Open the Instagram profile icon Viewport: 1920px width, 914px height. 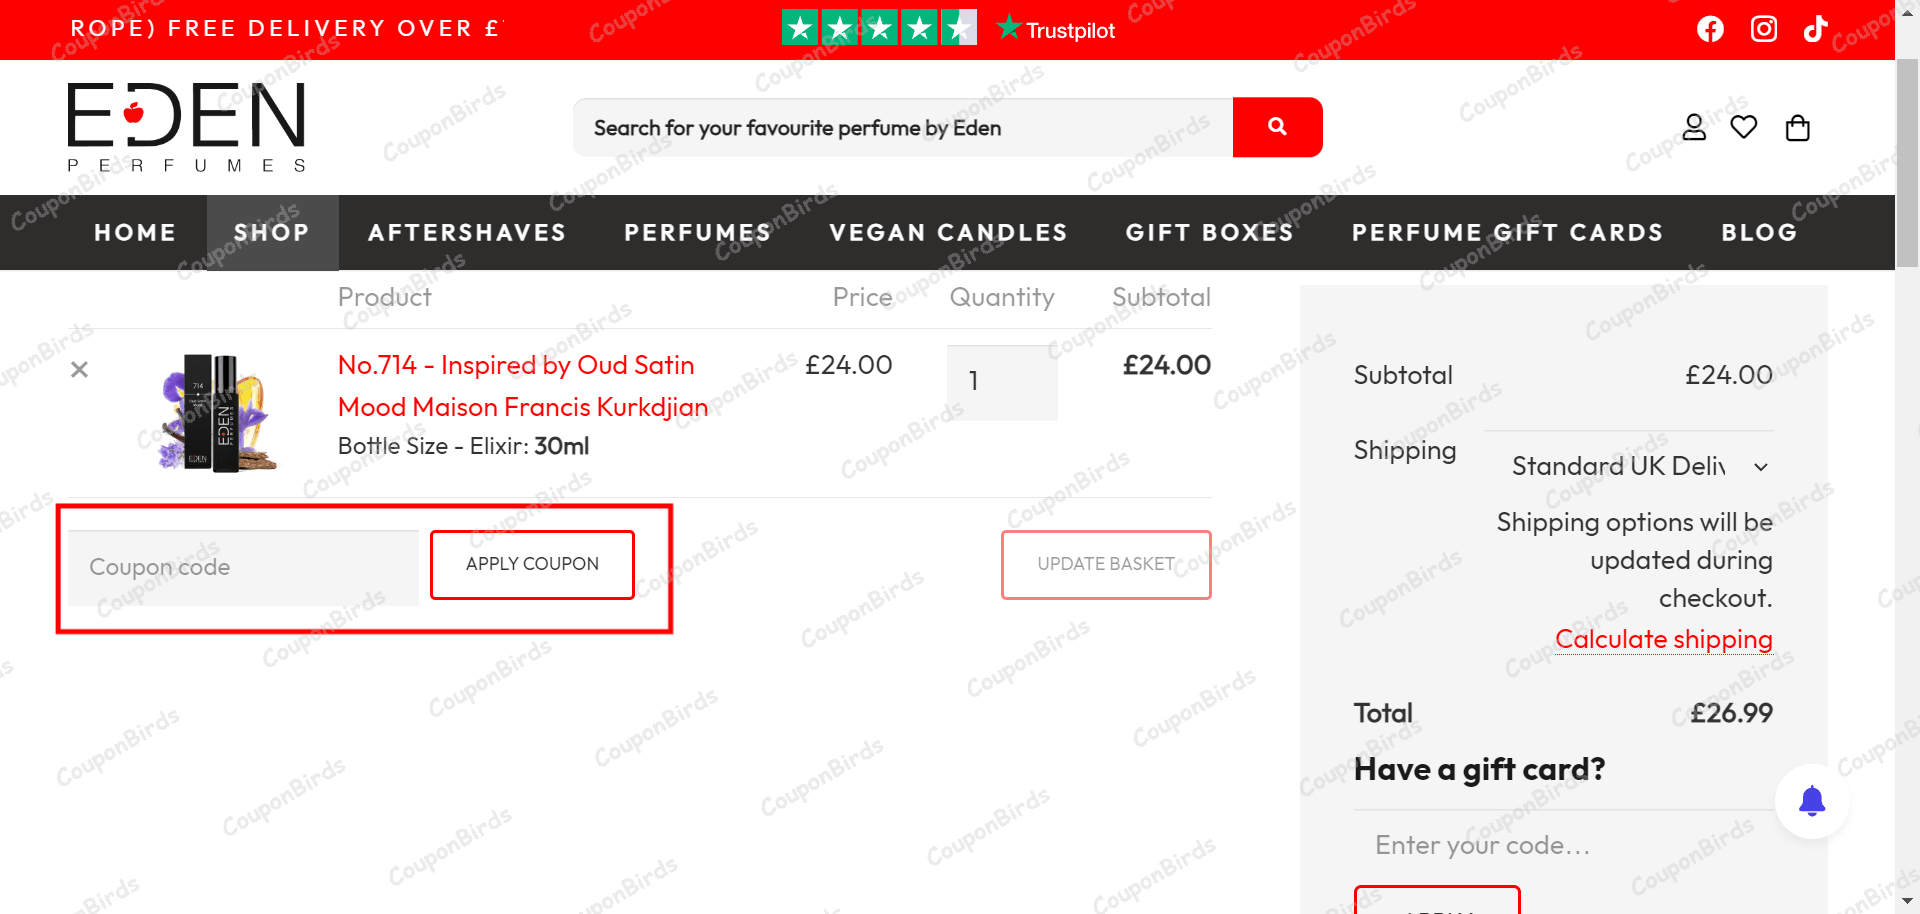point(1763,29)
